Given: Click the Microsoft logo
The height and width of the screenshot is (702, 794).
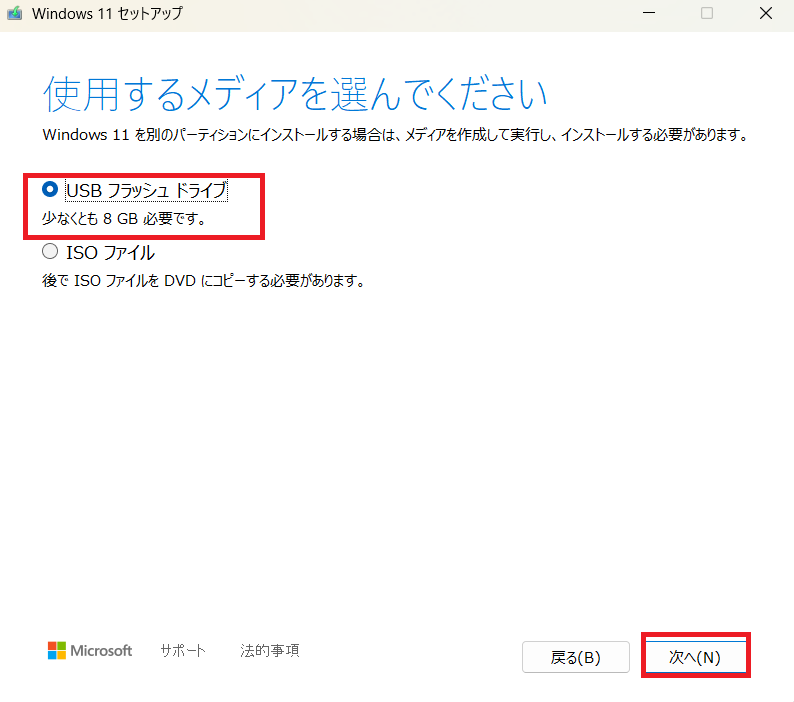Looking at the screenshot, I should click(x=90, y=650).
